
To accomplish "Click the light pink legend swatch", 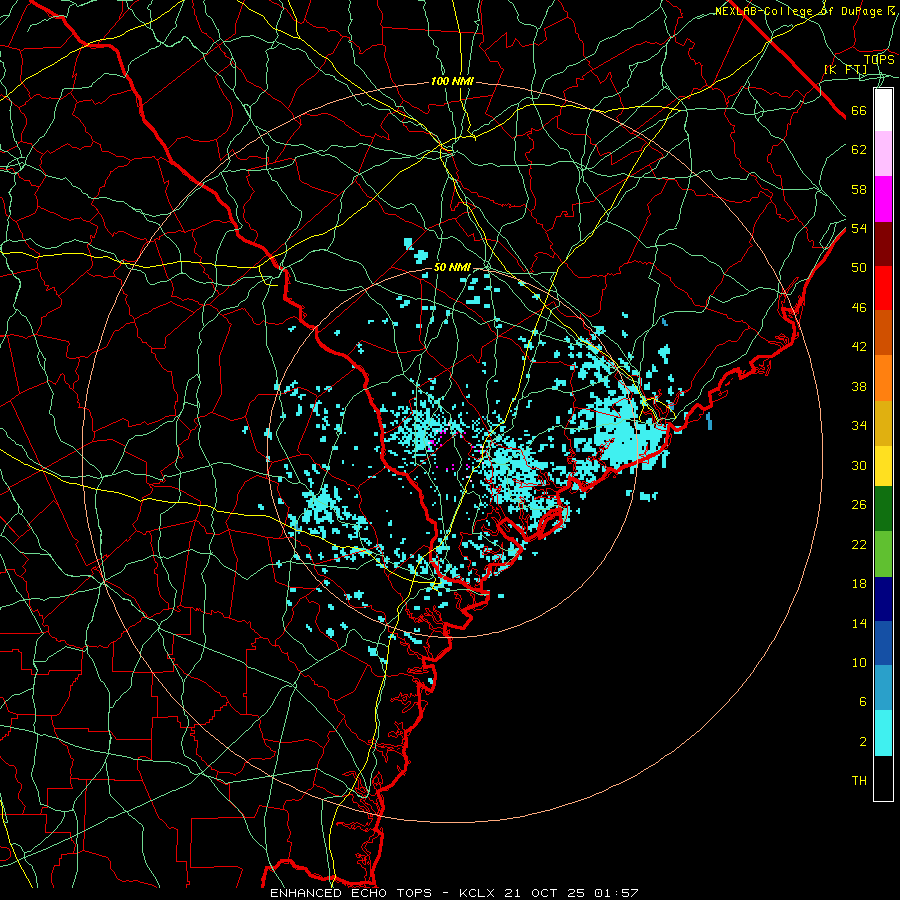I will coord(883,154).
